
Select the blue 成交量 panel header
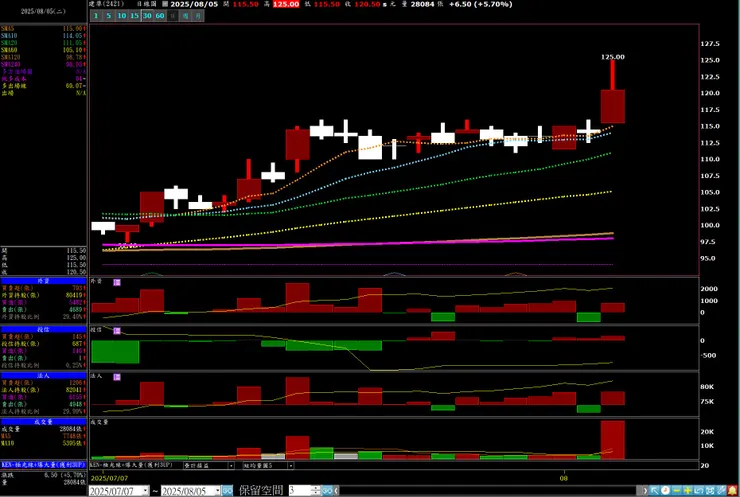[43, 422]
